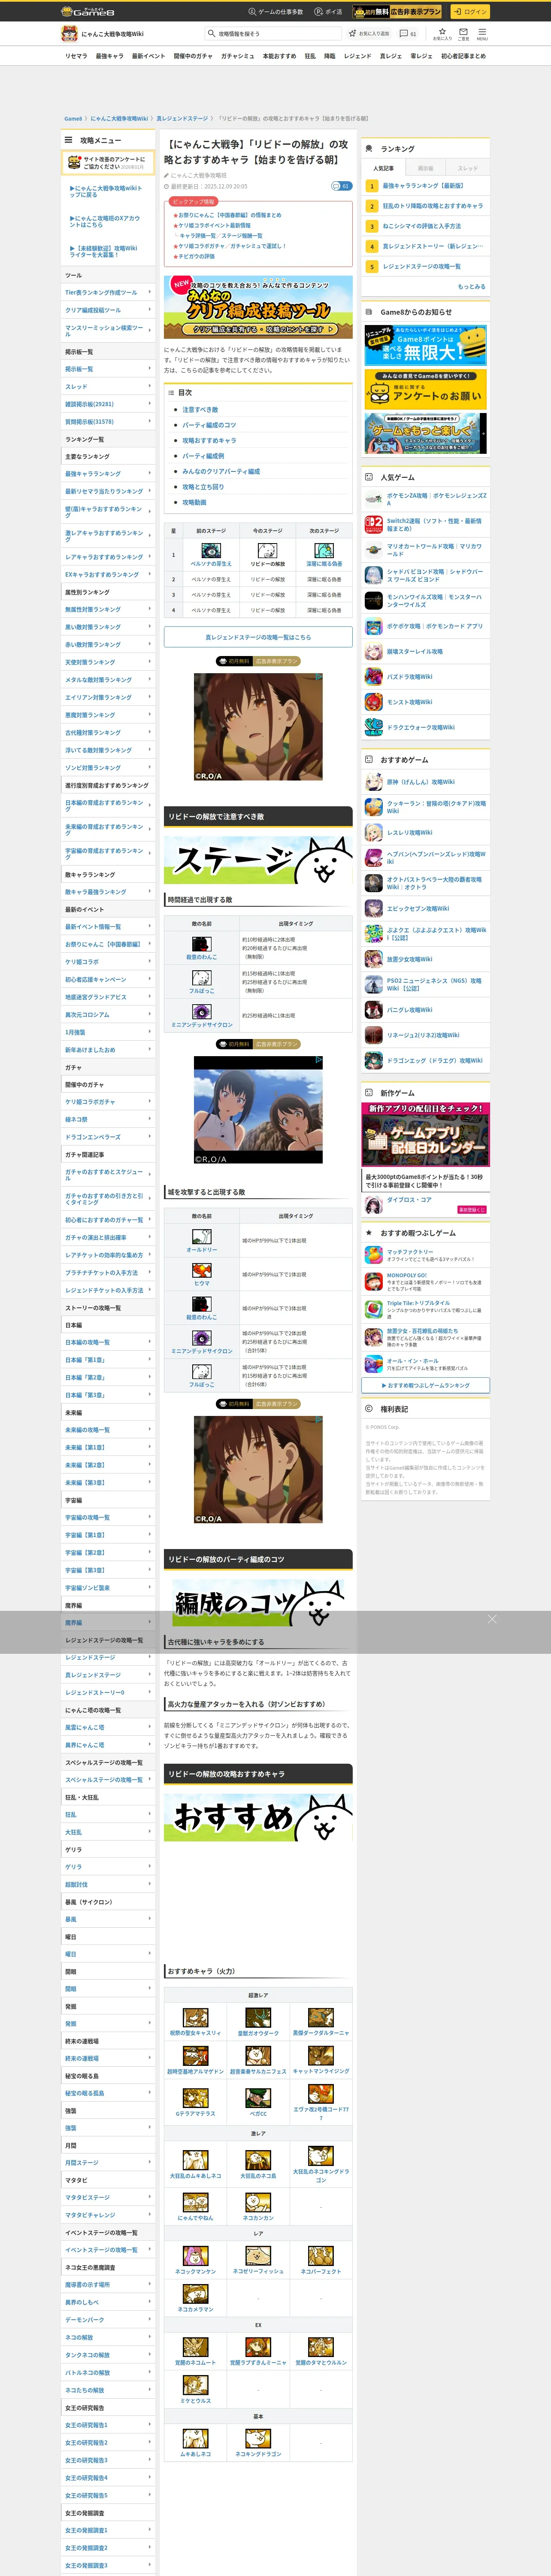The width and height of the screenshot is (551, 2576).
Task: Focus the 攻略情報を探そう search field
Action: [272, 34]
